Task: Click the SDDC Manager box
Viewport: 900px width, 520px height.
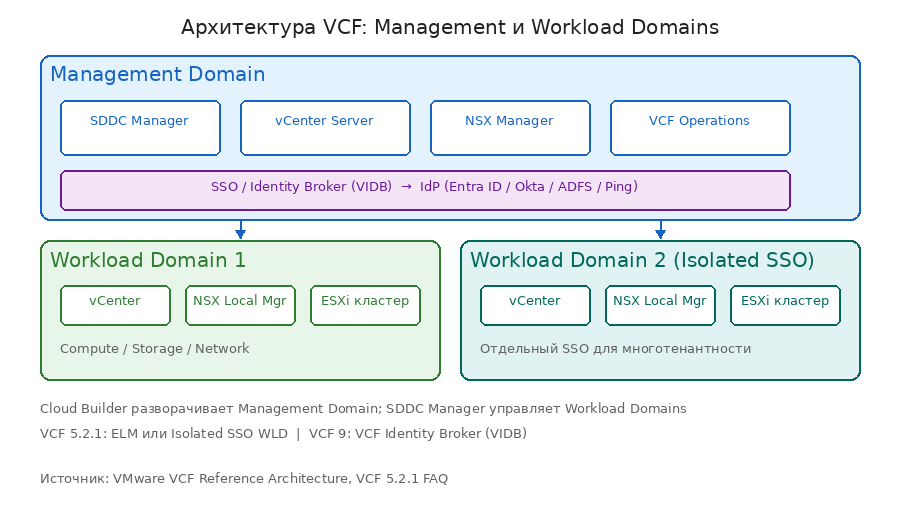Action: [140, 128]
